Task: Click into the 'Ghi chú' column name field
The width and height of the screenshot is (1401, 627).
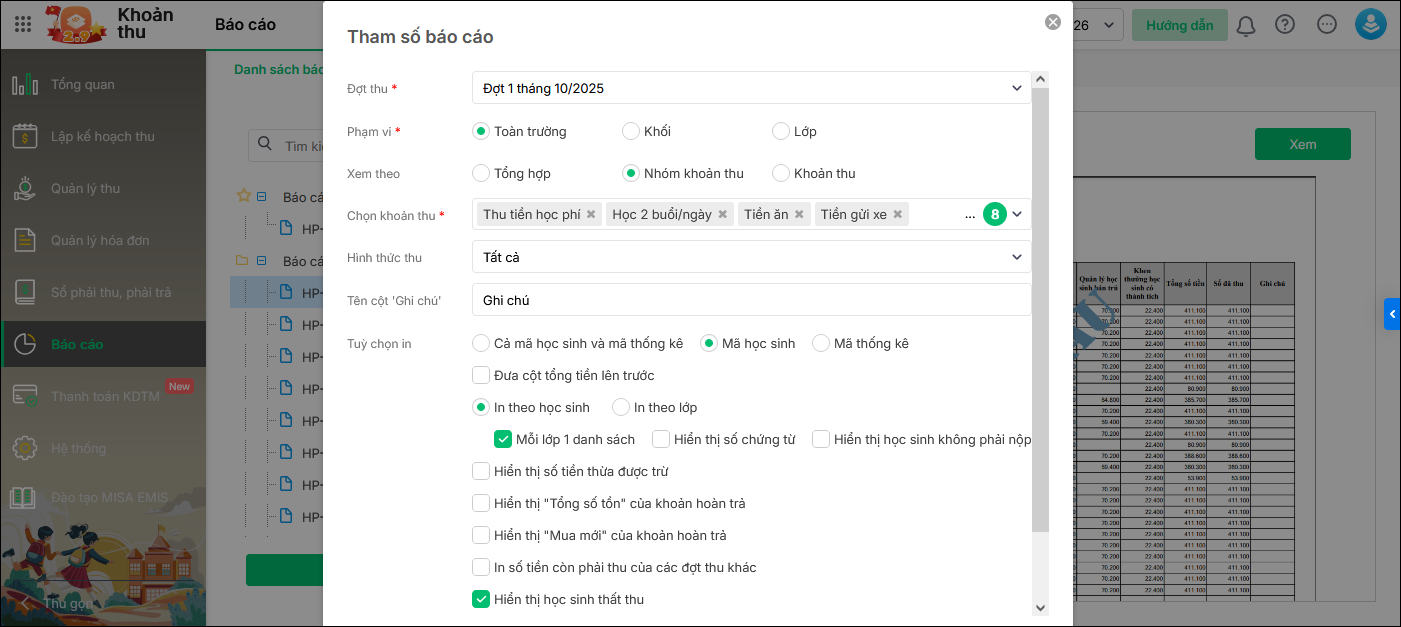Action: pyautogui.click(x=750, y=300)
